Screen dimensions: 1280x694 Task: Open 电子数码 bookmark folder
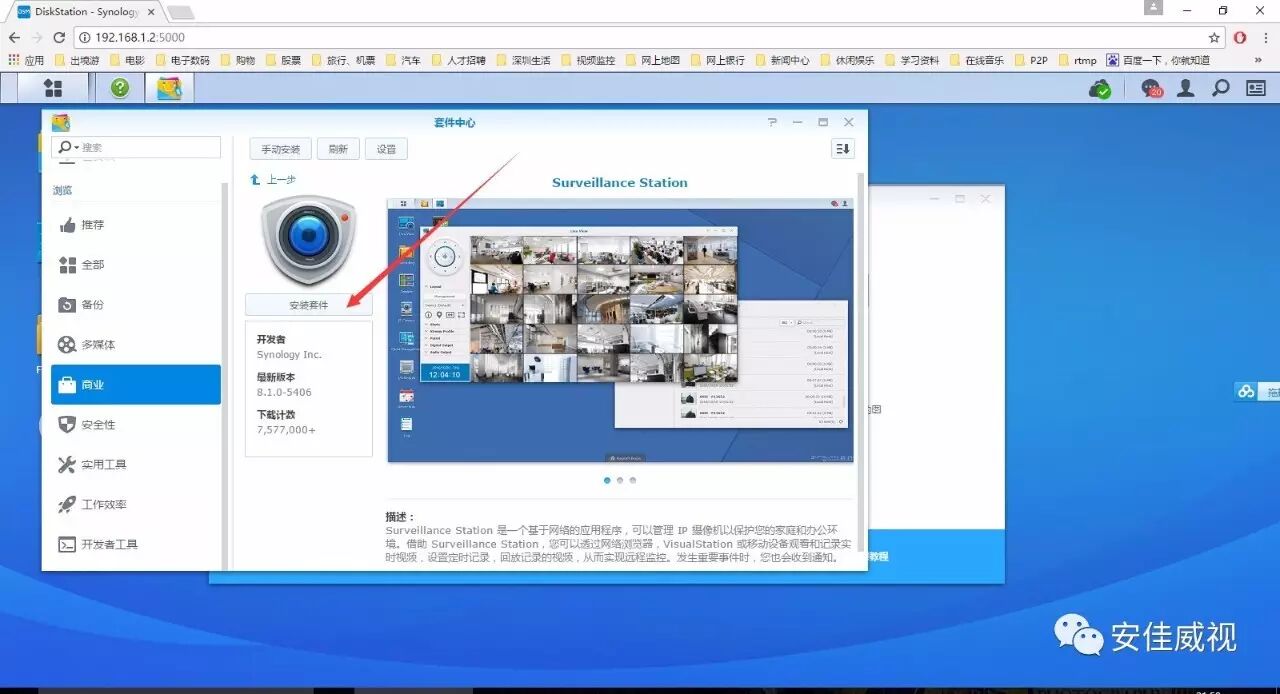[x=182, y=60]
